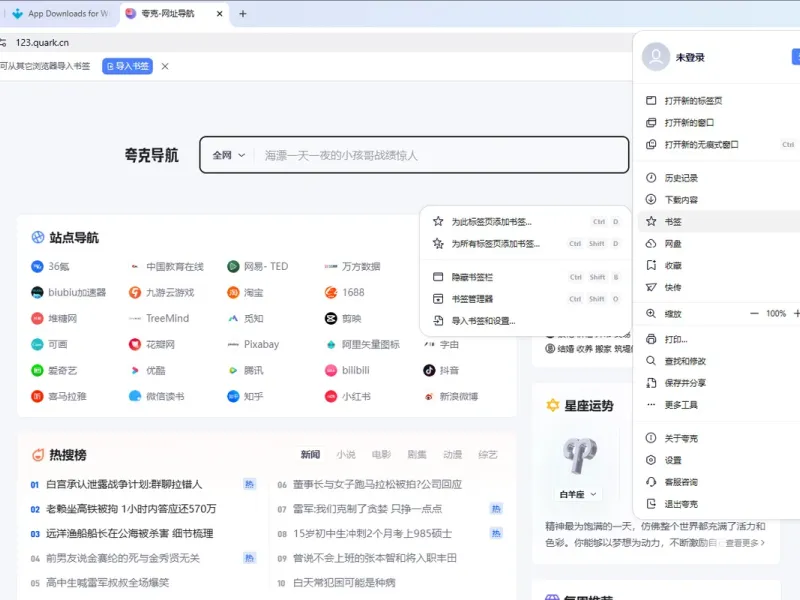
Task: Switch hot list to 小说 tab
Action: click(346, 454)
